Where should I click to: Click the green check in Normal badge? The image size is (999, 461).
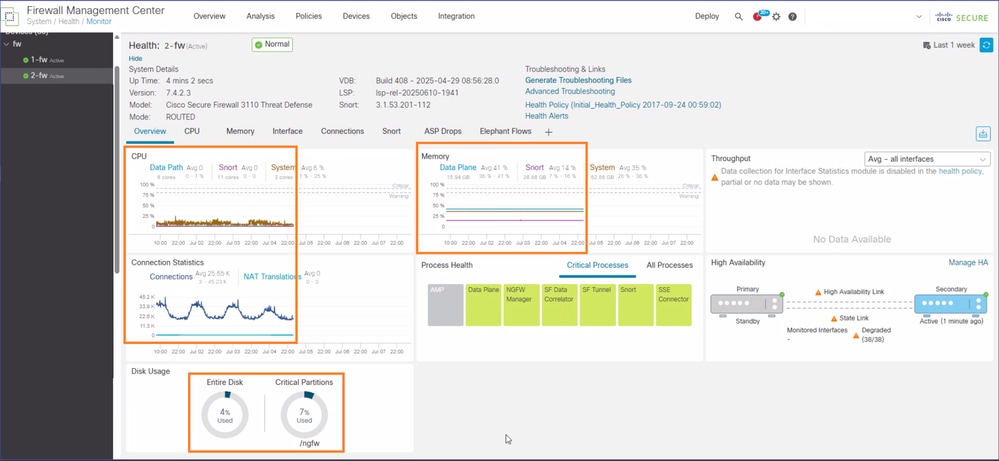pyautogui.click(x=259, y=45)
